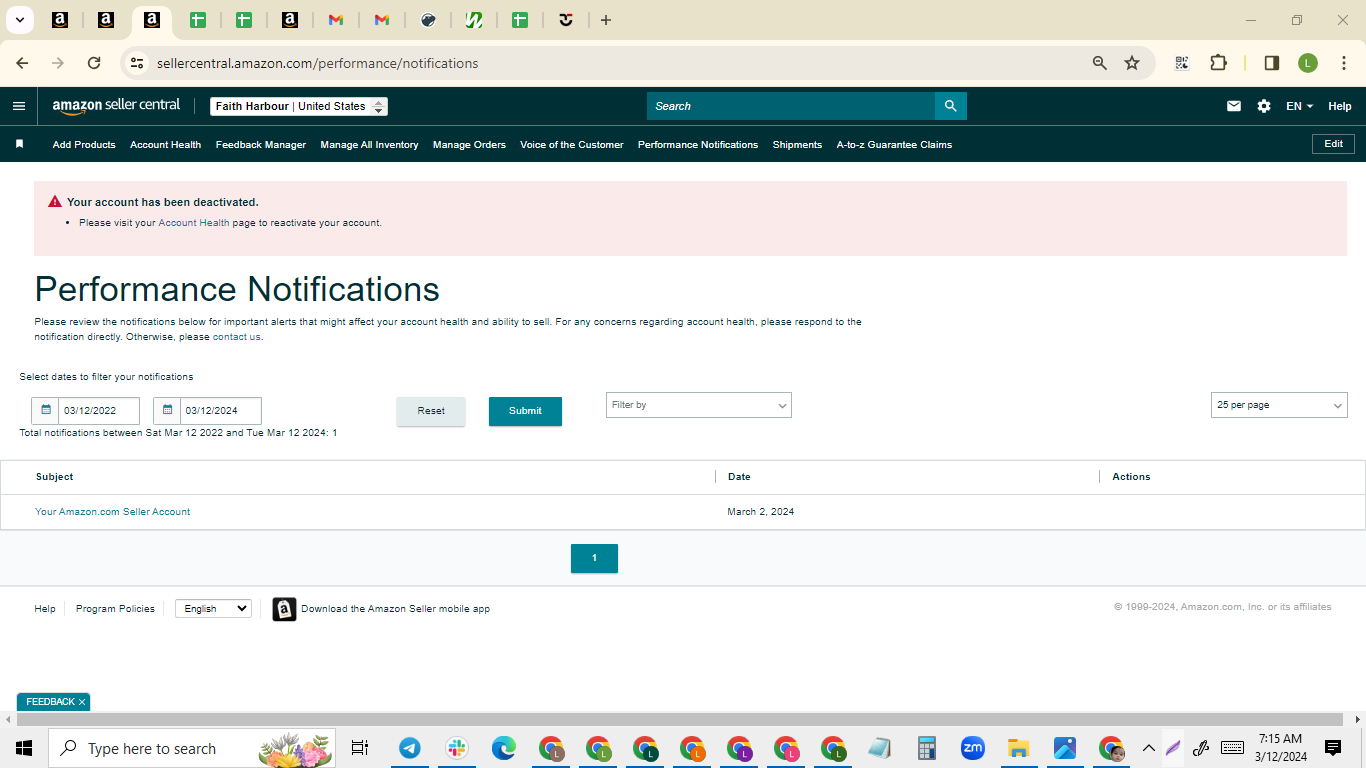The width and height of the screenshot is (1366, 768).
Task: Reload the page with the refresh icon
Action: coord(94,63)
